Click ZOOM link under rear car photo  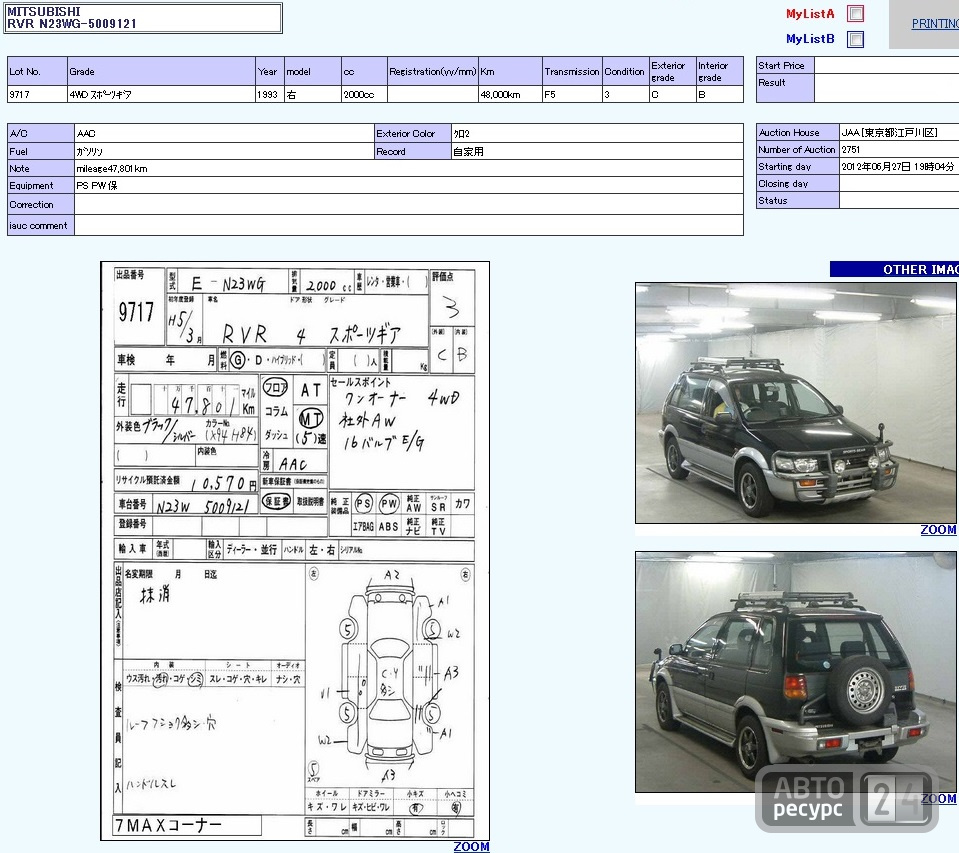[938, 799]
